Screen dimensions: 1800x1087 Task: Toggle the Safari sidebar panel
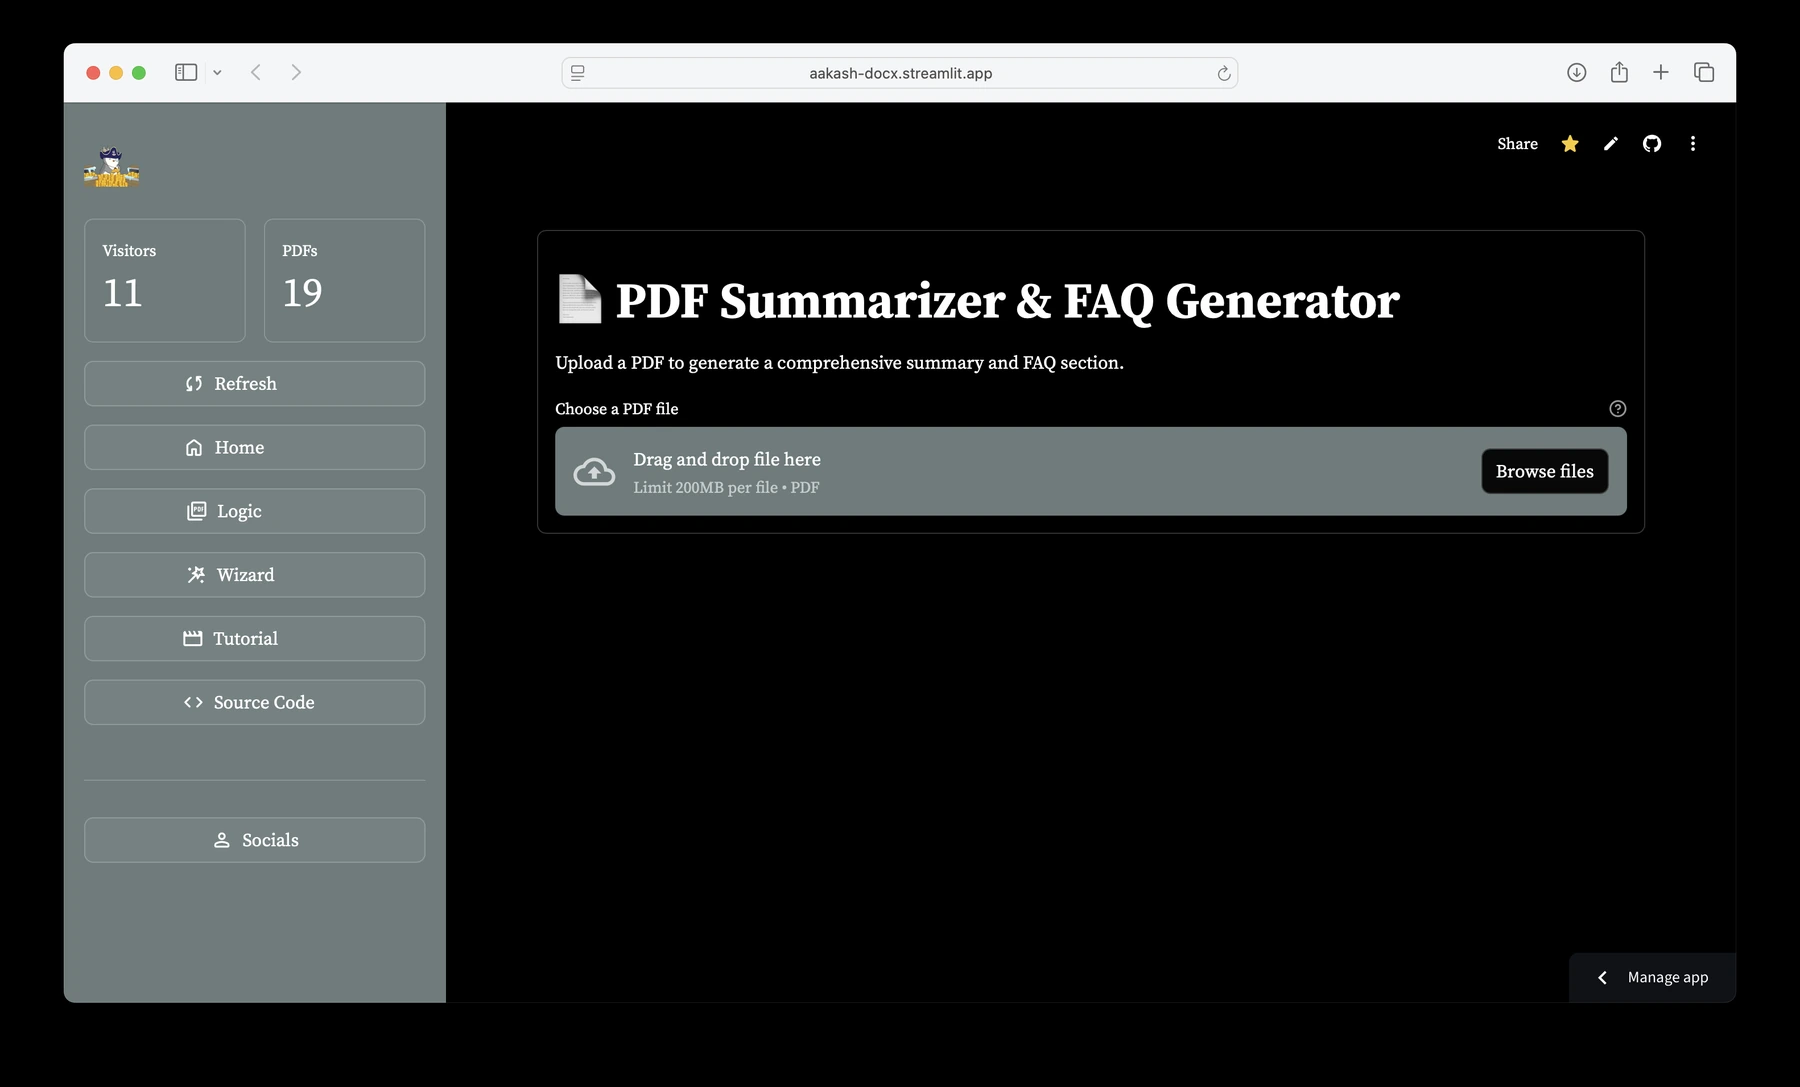[x=186, y=72]
